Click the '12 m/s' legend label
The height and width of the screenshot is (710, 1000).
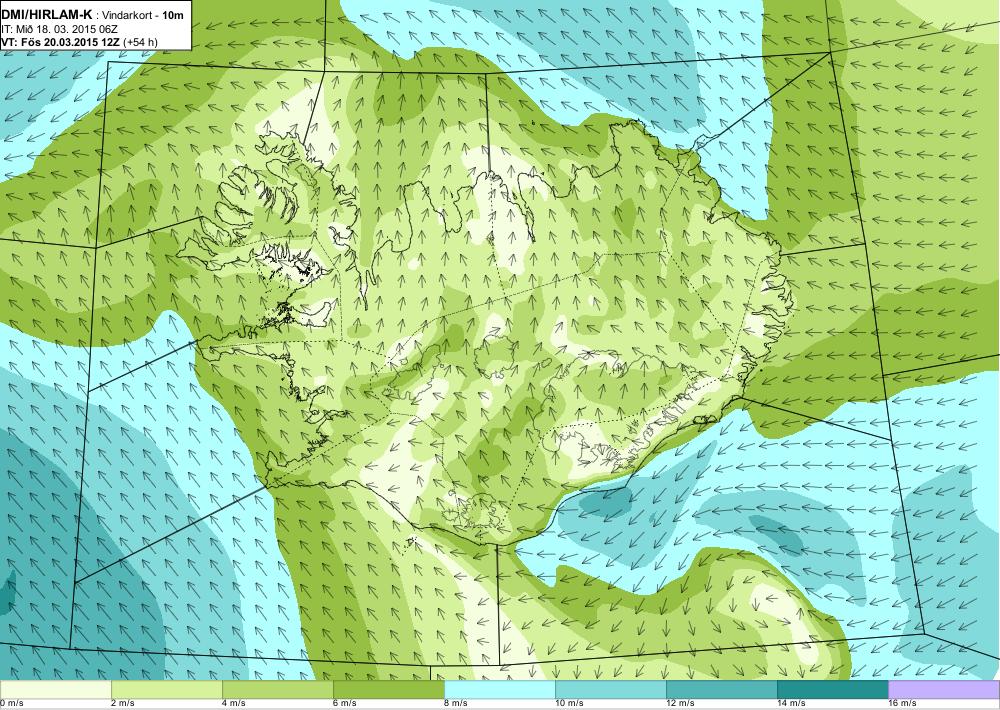click(x=680, y=704)
